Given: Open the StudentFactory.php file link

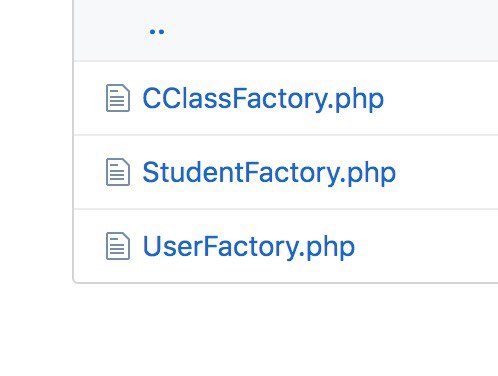Looking at the screenshot, I should [269, 173].
